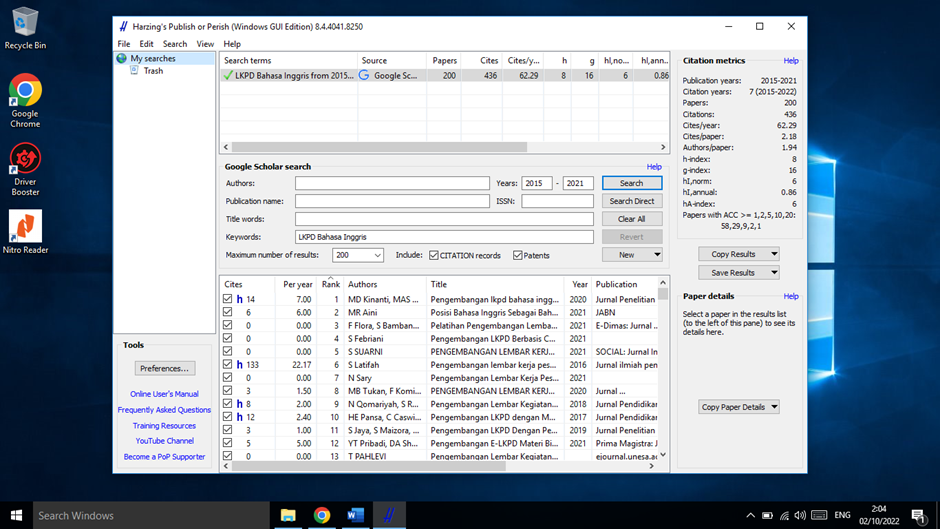
Task: Open Word from the taskbar
Action: click(x=355, y=515)
